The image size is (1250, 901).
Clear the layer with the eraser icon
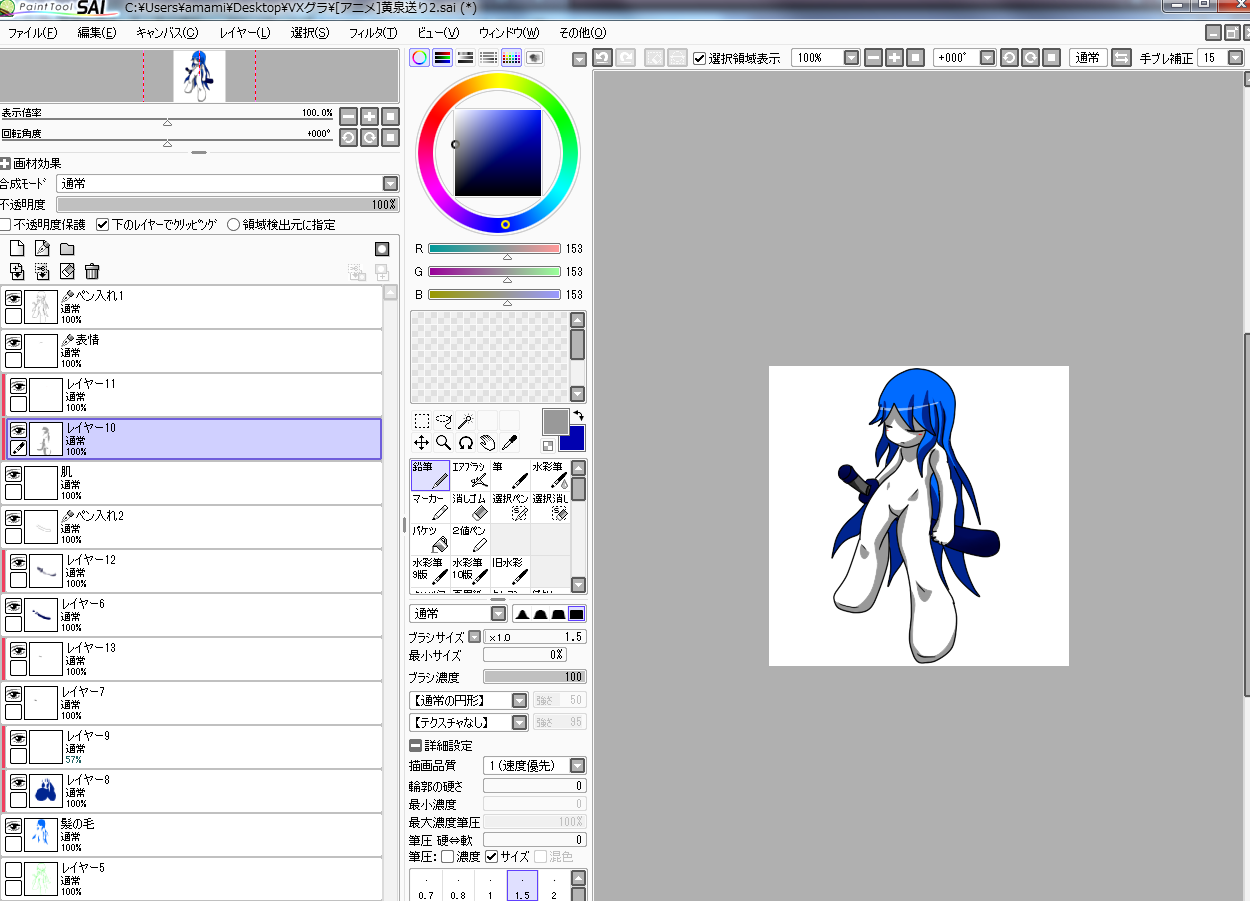coord(67,271)
